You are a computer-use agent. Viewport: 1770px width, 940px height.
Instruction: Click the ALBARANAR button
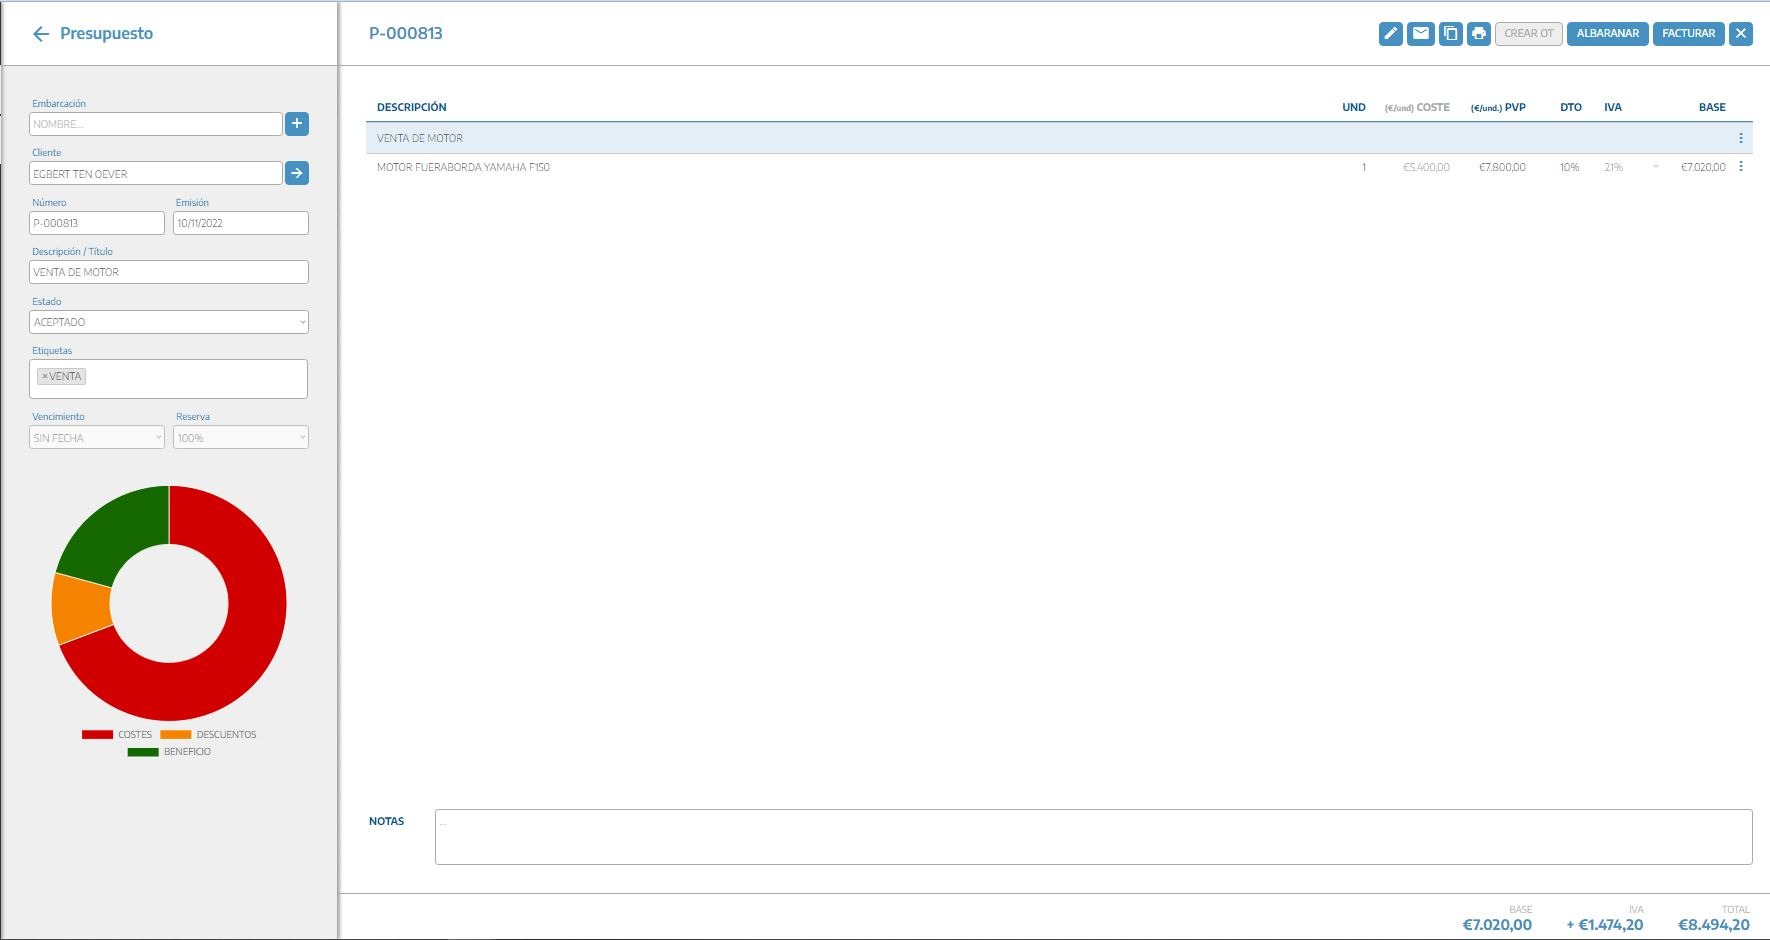point(1607,33)
